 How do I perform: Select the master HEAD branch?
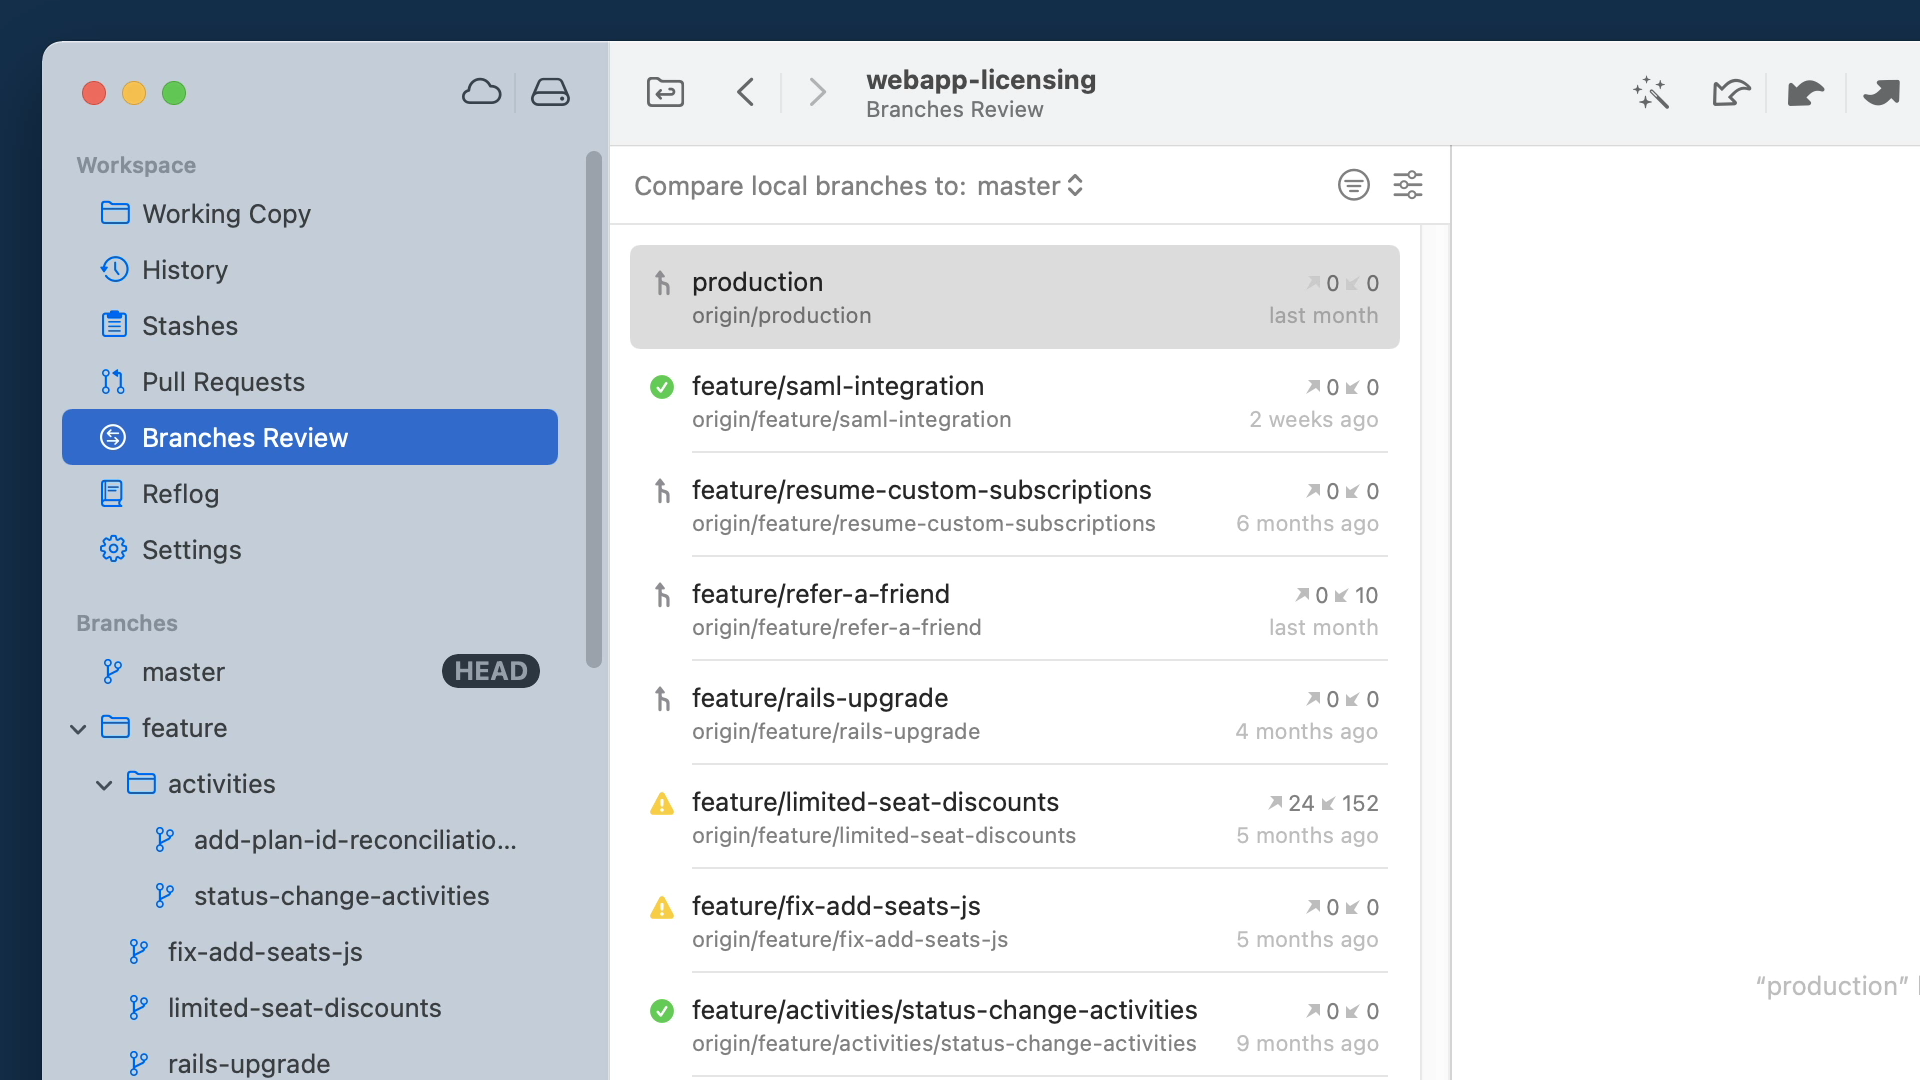point(184,672)
